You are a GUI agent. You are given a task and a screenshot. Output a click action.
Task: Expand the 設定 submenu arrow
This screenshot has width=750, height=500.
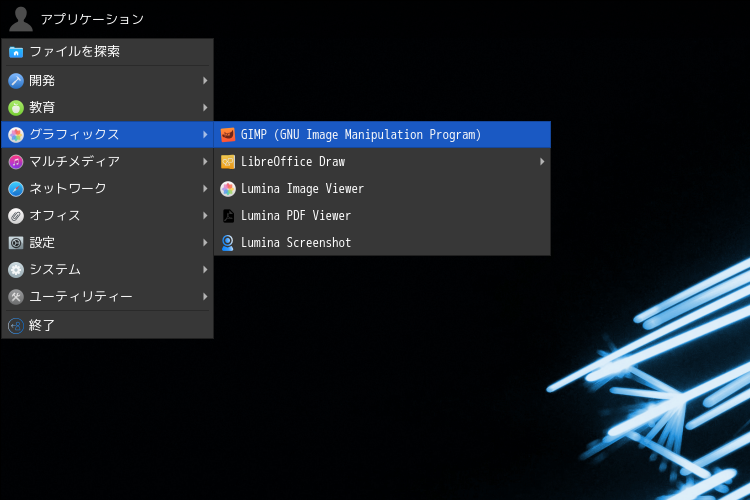pos(205,243)
